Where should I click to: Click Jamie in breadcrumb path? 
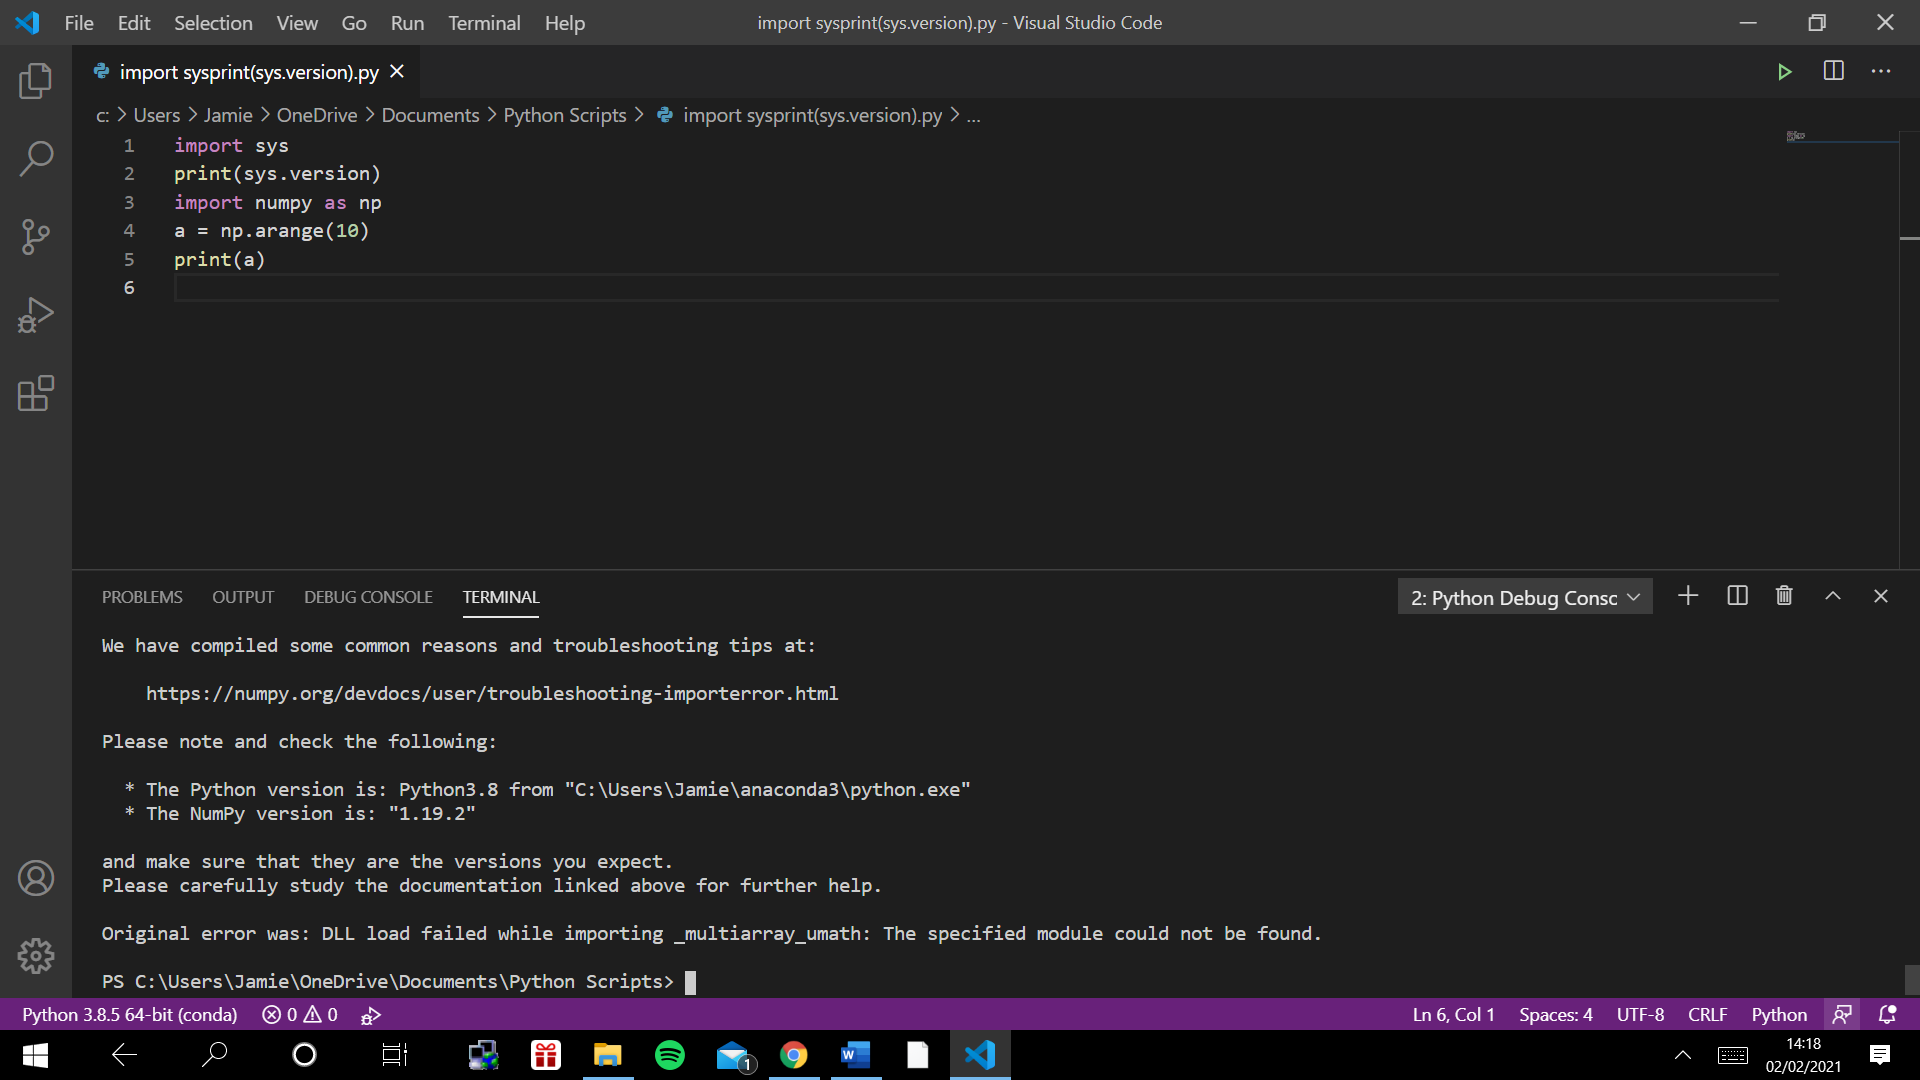pyautogui.click(x=228, y=115)
